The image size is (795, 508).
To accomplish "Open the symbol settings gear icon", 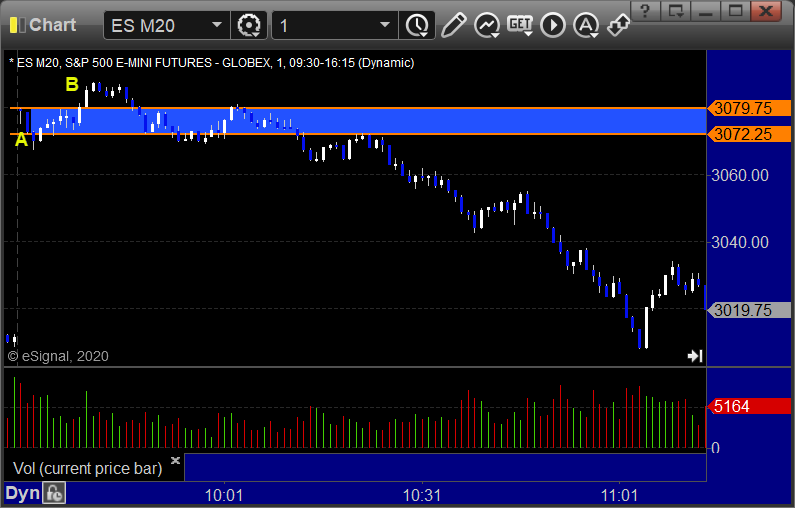I will pos(249,25).
